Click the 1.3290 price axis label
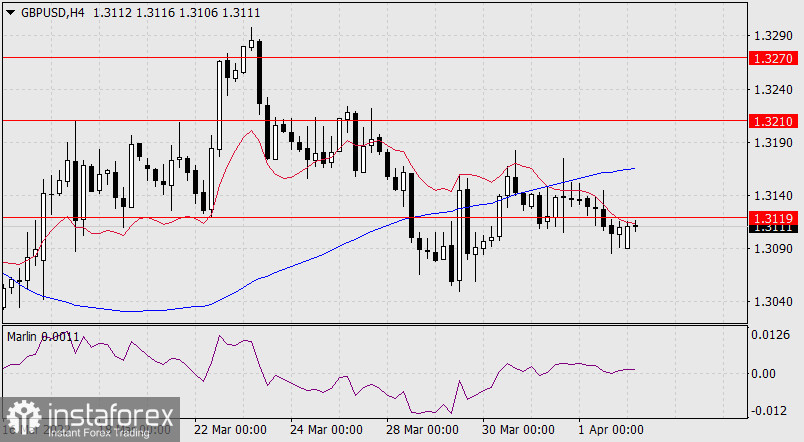 coord(774,36)
